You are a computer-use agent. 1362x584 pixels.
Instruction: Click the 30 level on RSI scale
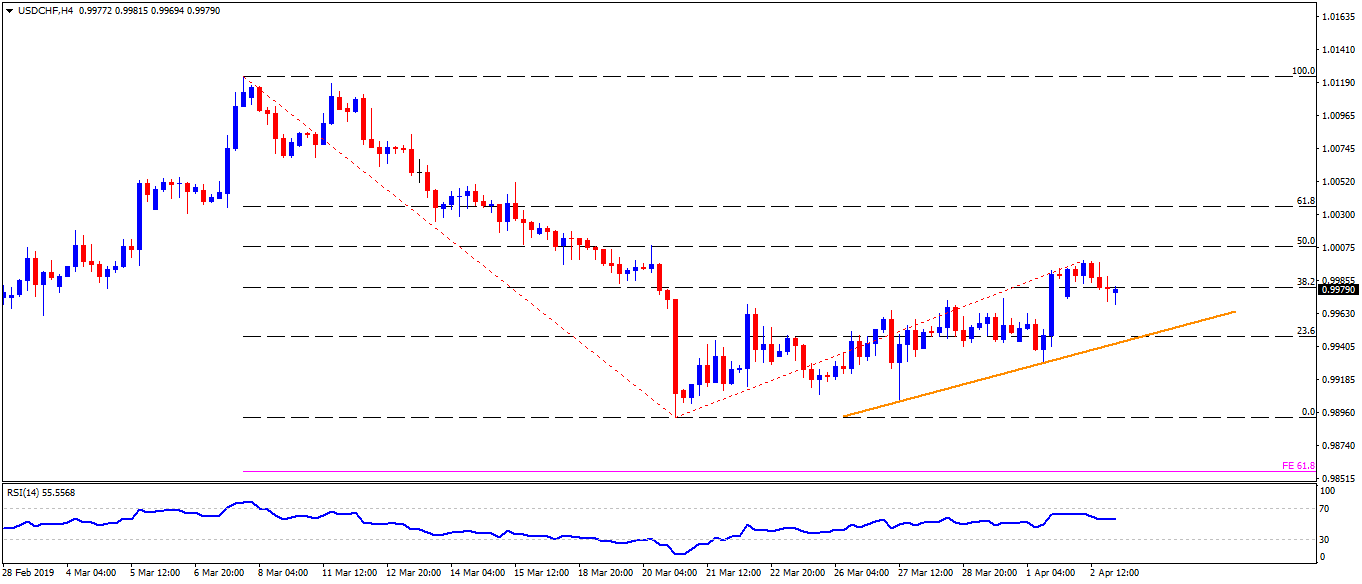1326,539
